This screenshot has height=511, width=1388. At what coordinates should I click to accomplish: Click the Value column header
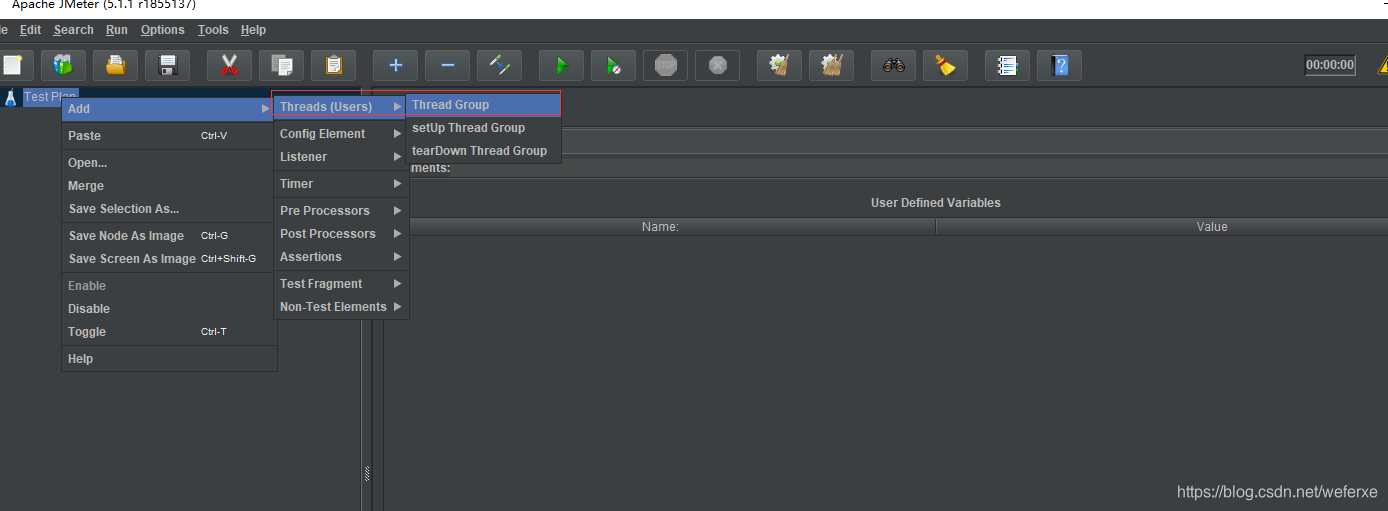(x=1212, y=227)
